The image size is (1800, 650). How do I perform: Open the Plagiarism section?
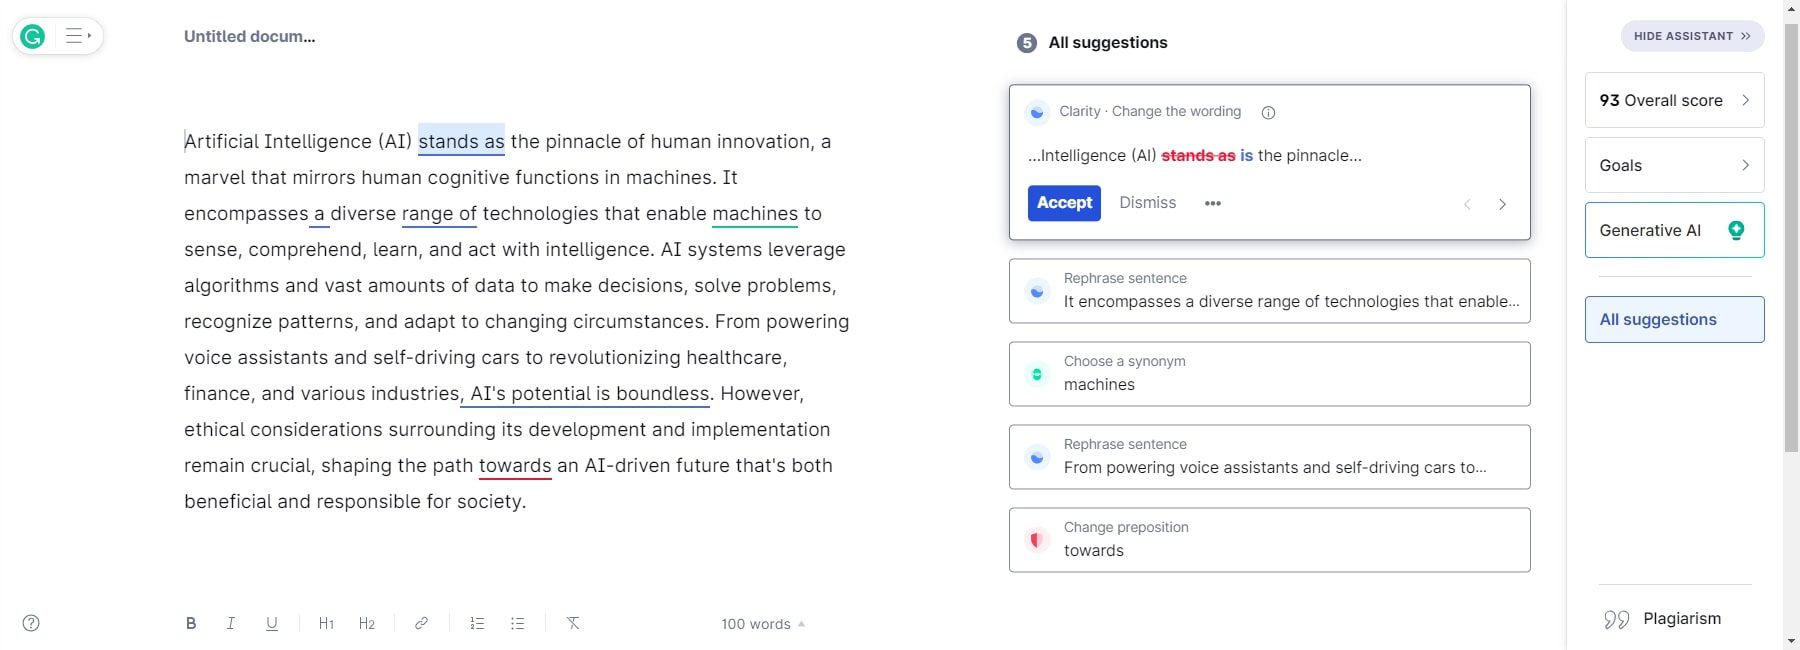(x=1681, y=618)
